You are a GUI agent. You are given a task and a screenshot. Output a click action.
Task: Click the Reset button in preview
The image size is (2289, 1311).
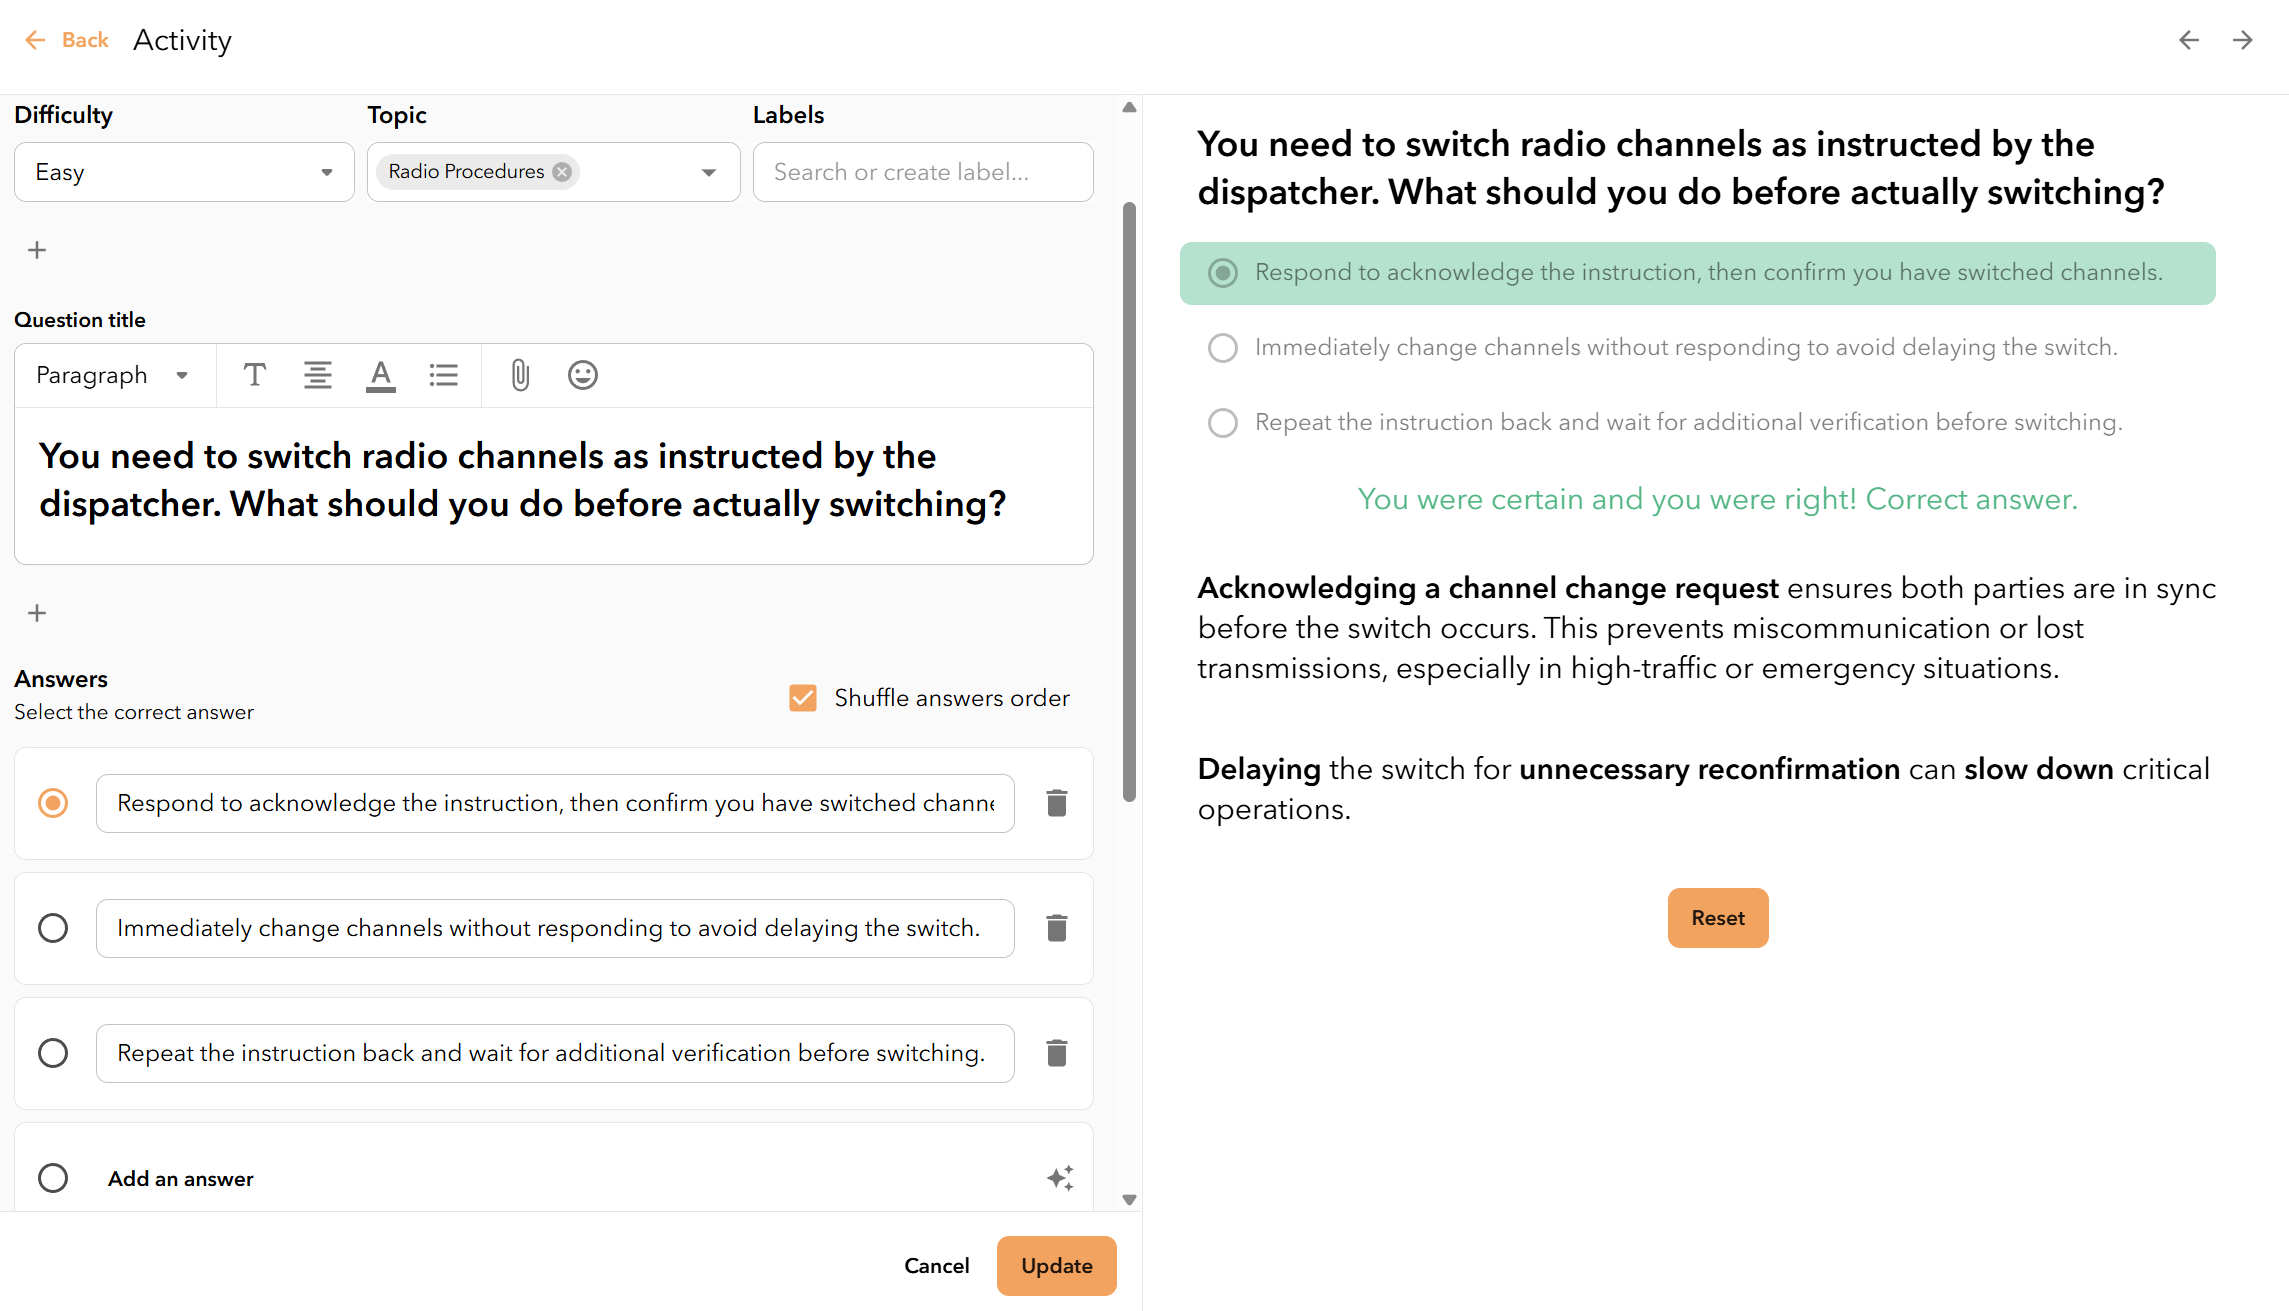(1718, 918)
